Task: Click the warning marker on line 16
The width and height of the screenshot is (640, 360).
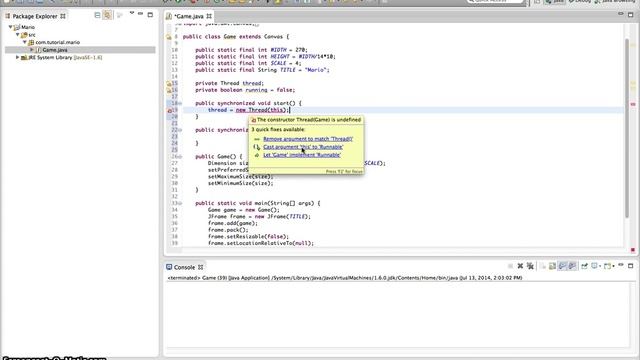Action: 169,90
